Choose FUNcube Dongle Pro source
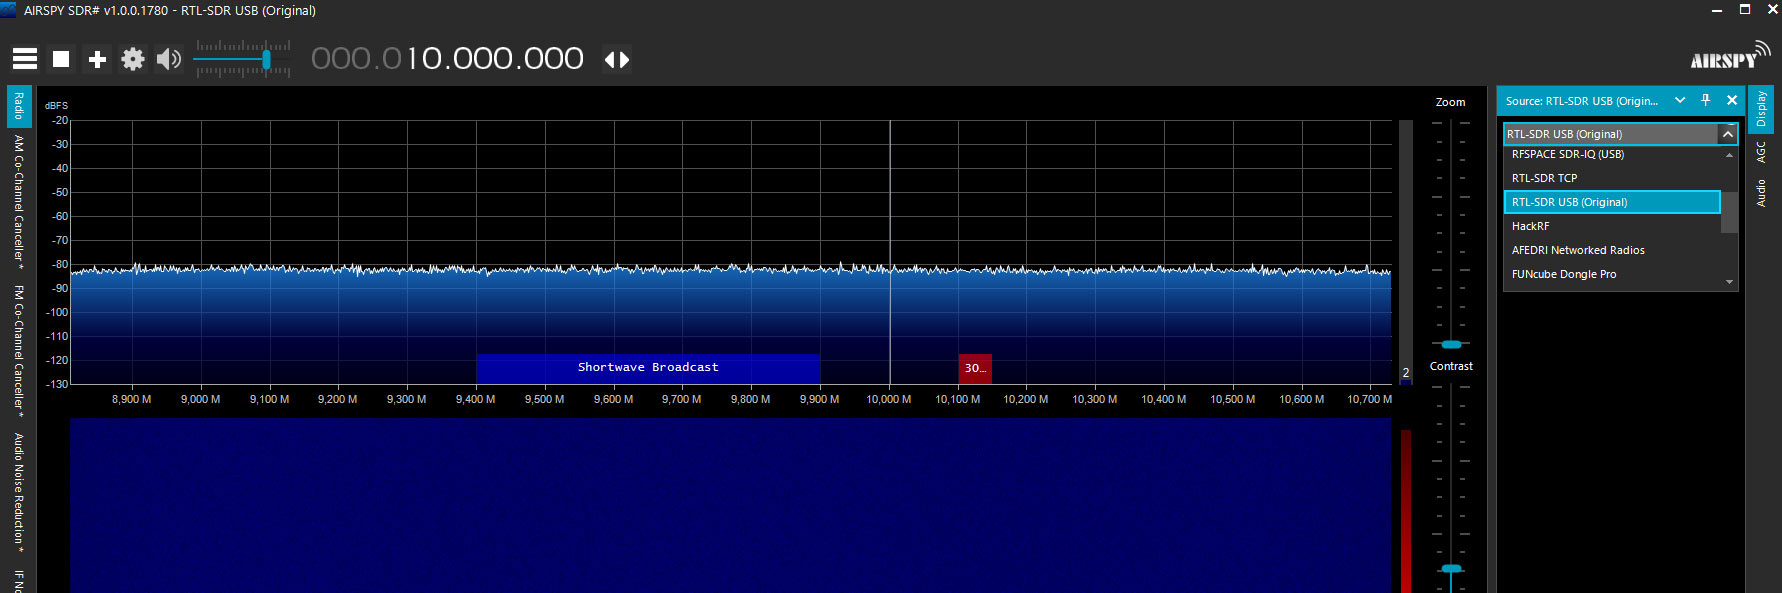Image resolution: width=1782 pixels, height=593 pixels. click(x=1612, y=274)
